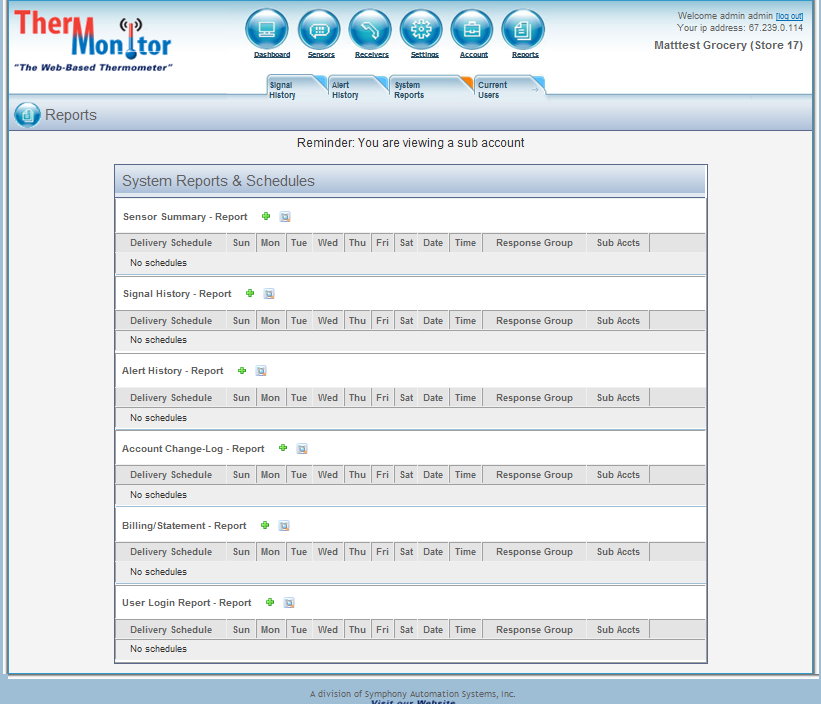The image size is (821, 704).
Task: Open the Account briefcase icon
Action: pos(472,29)
